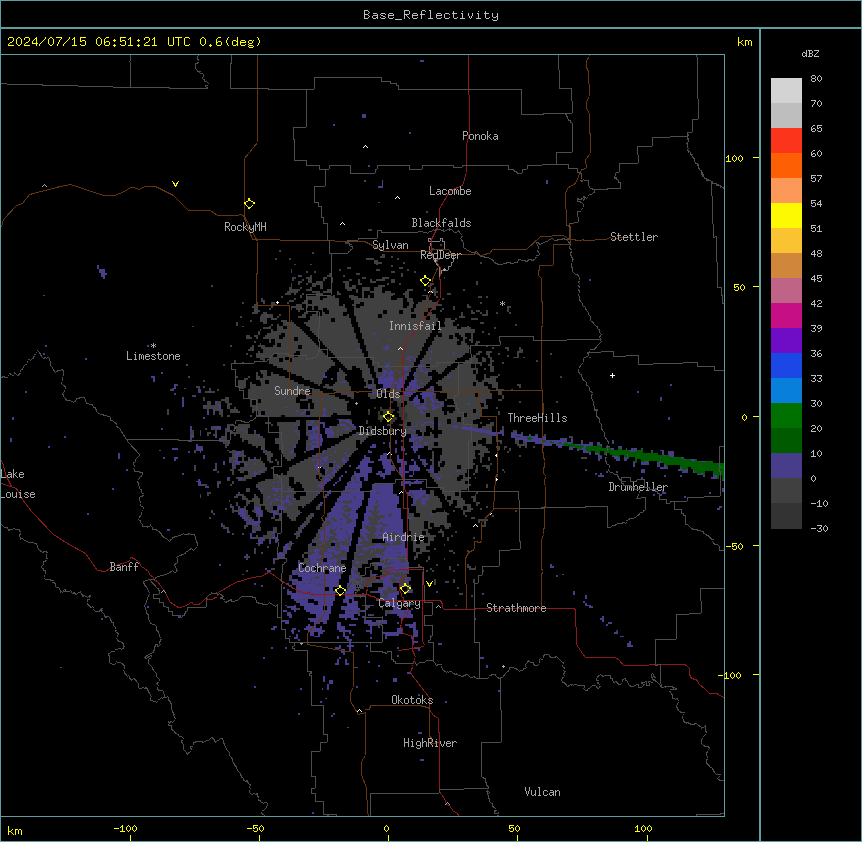Screen dimensions: 862x842
Task: Click the Base_Reflectivity title text
Action: [431, 15]
